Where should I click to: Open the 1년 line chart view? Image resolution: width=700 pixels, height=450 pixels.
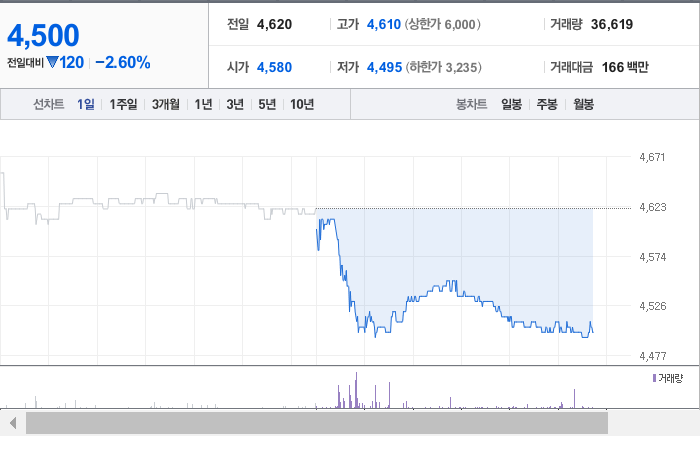tap(203, 104)
